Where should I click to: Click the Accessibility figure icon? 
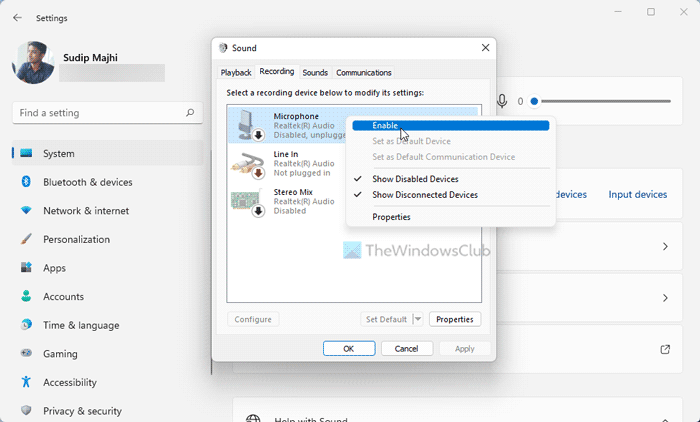click(26, 382)
